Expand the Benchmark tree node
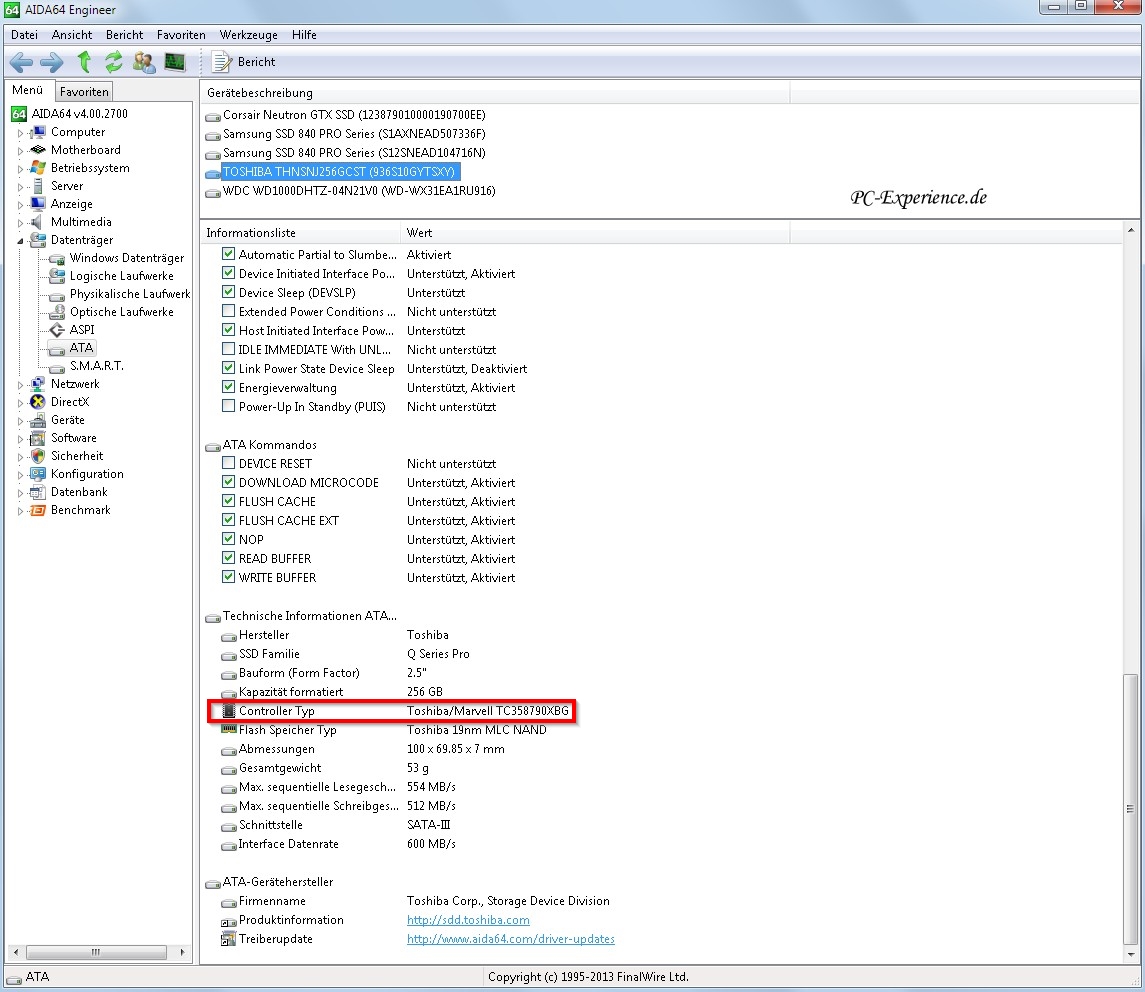The height and width of the screenshot is (992, 1145). click(x=20, y=511)
